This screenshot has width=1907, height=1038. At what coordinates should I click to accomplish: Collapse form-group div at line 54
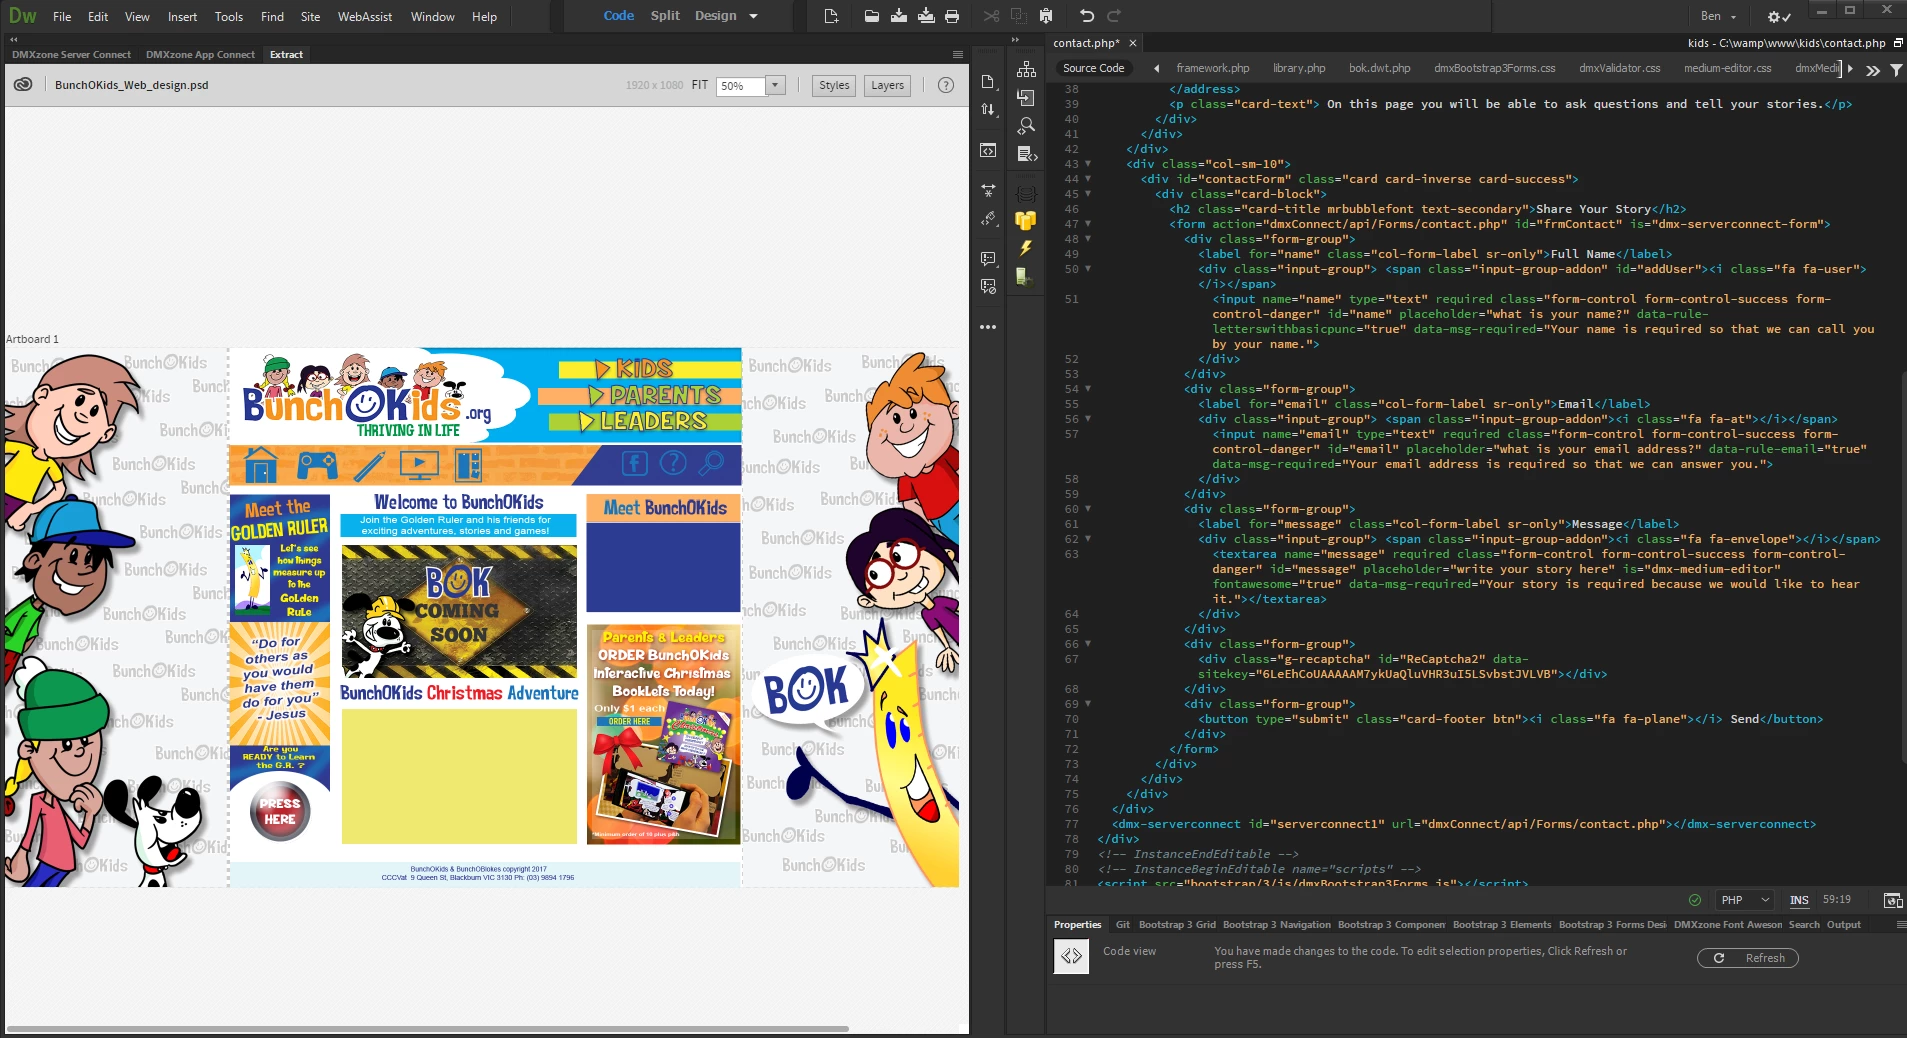pos(1088,389)
